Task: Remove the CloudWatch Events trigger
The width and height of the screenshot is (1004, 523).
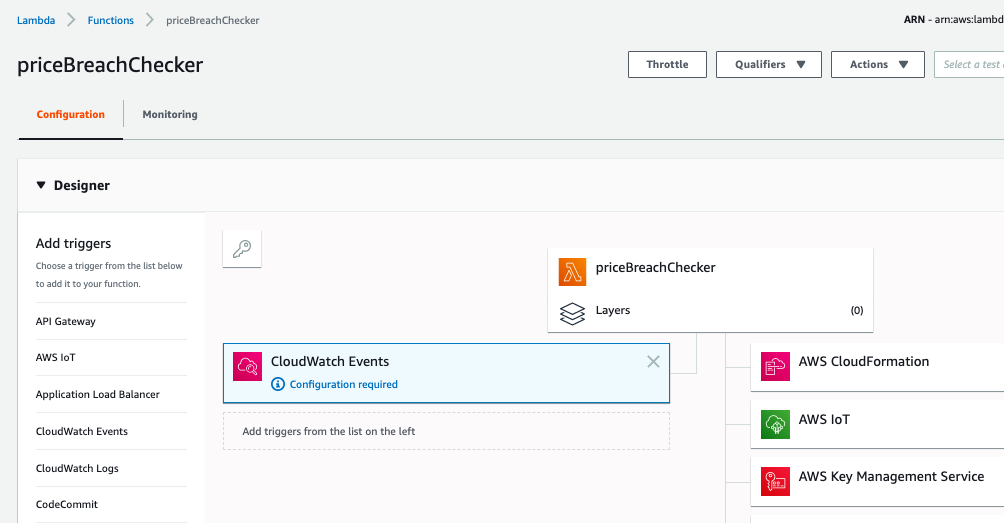Action: point(653,362)
